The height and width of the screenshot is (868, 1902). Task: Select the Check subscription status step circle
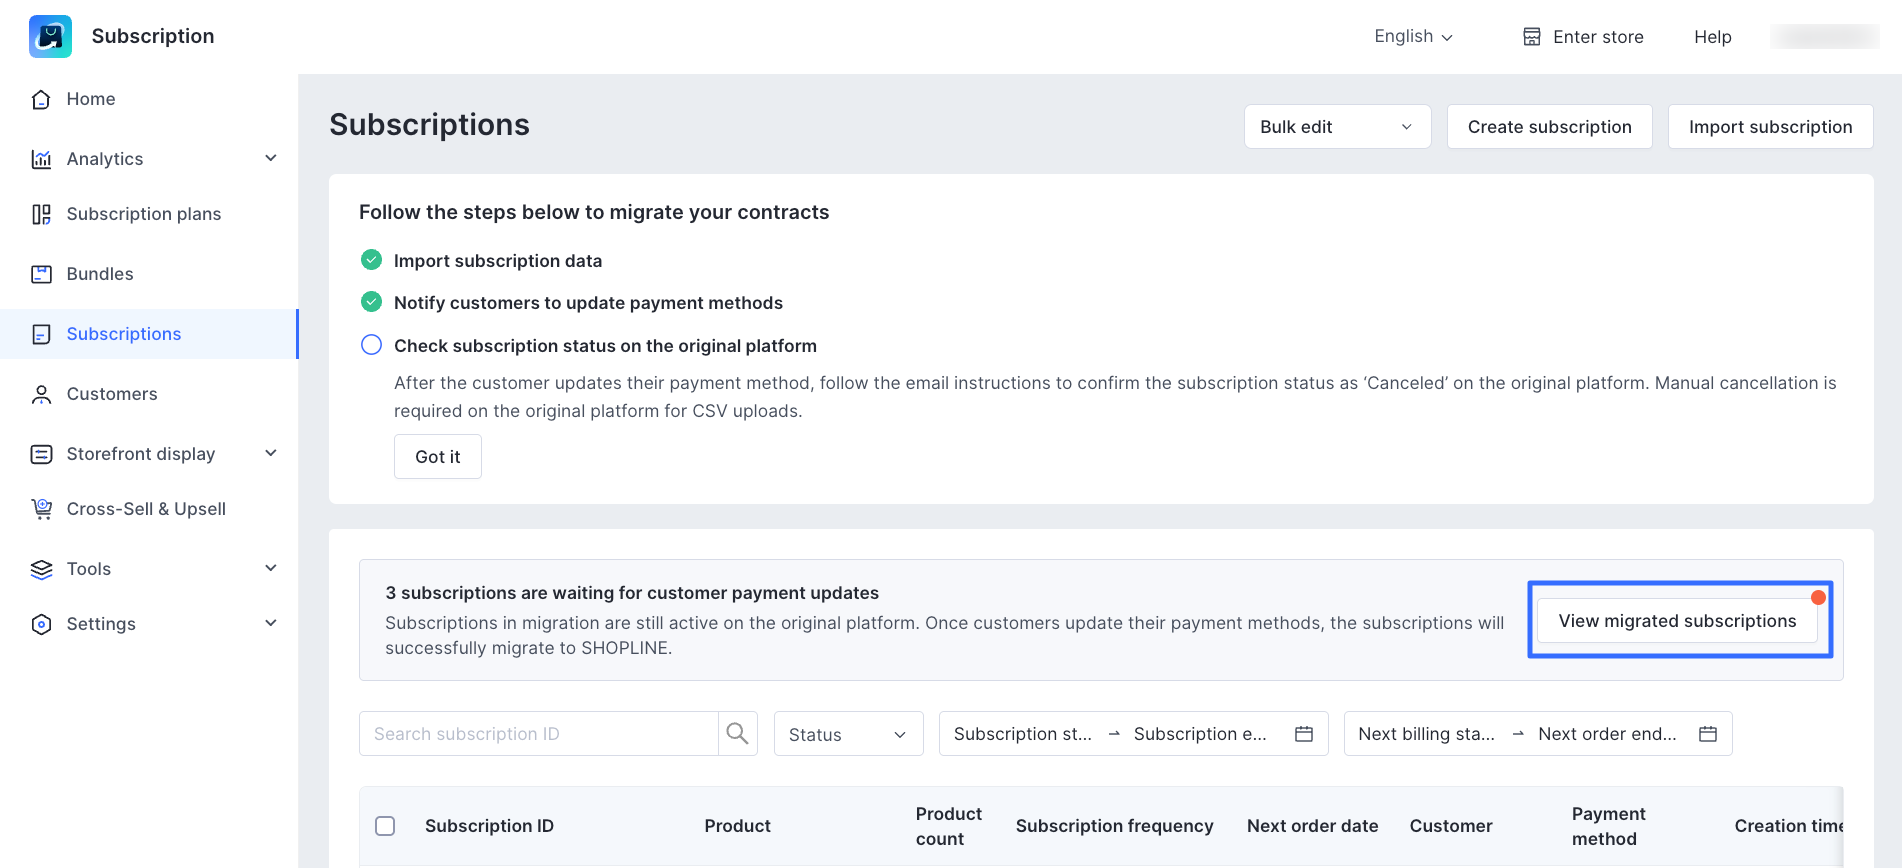[371, 345]
